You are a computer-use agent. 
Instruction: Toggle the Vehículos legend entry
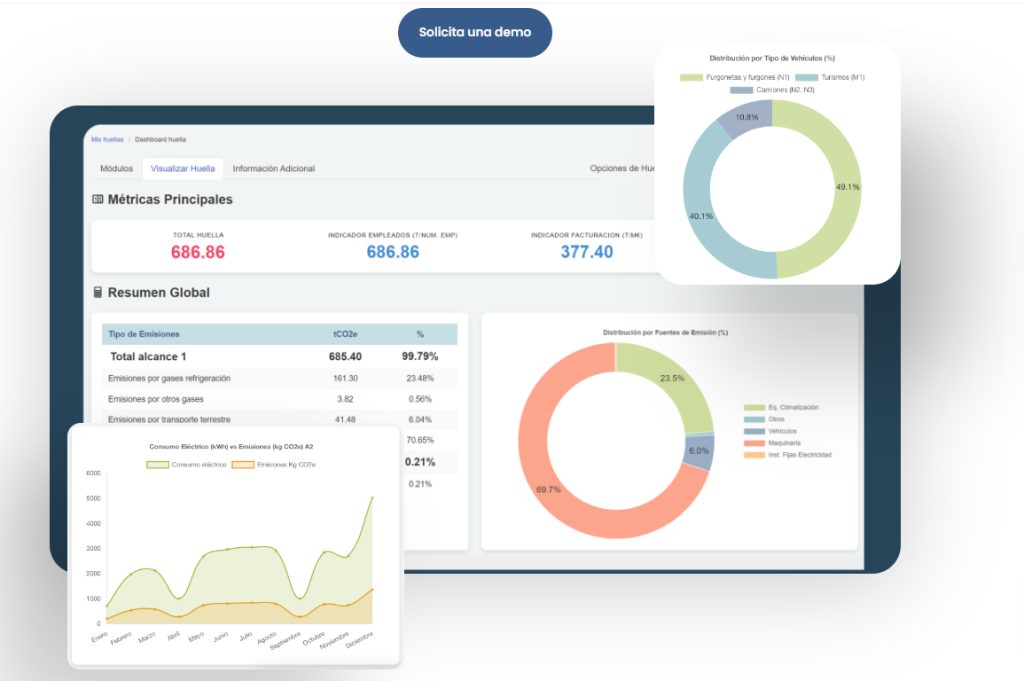pos(771,431)
